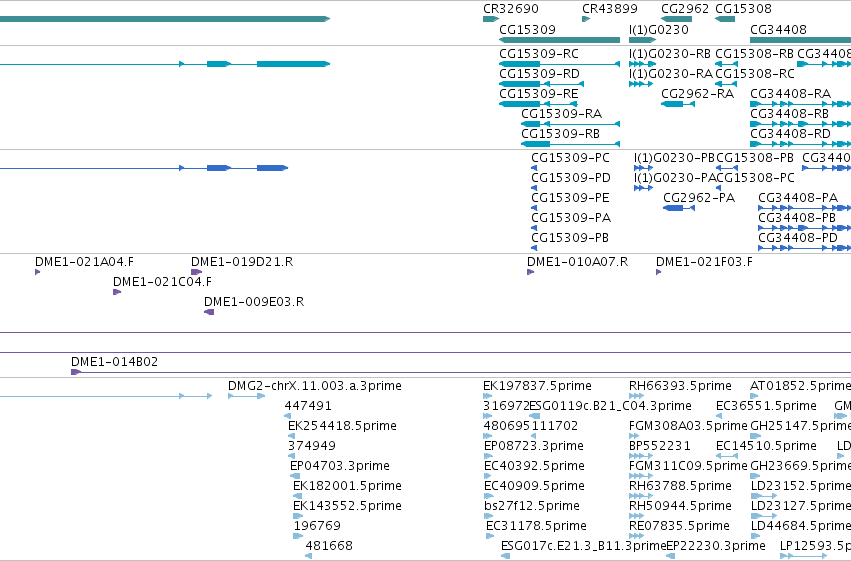Click transcript CG15309-RB
The image size is (851, 561).
tap(570, 144)
